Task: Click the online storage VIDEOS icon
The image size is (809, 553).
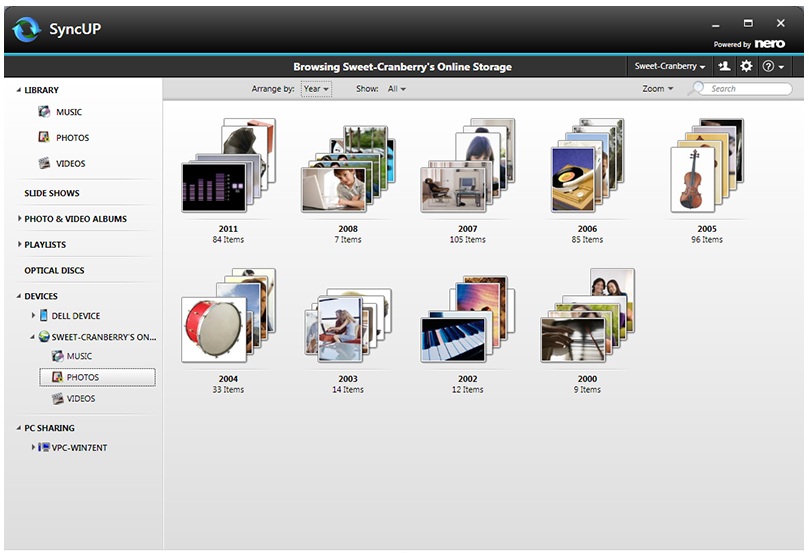Action: tap(58, 398)
